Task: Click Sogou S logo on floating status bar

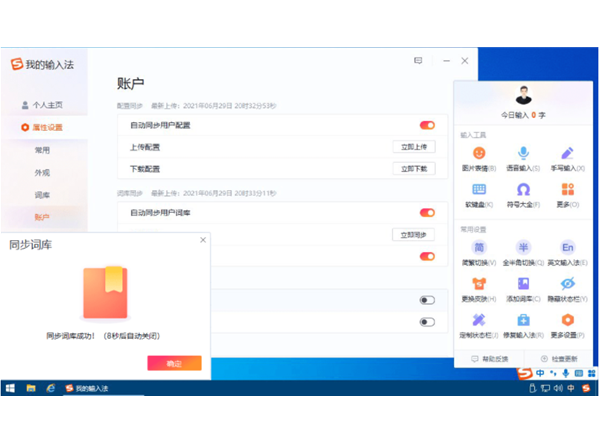Action: click(x=525, y=372)
